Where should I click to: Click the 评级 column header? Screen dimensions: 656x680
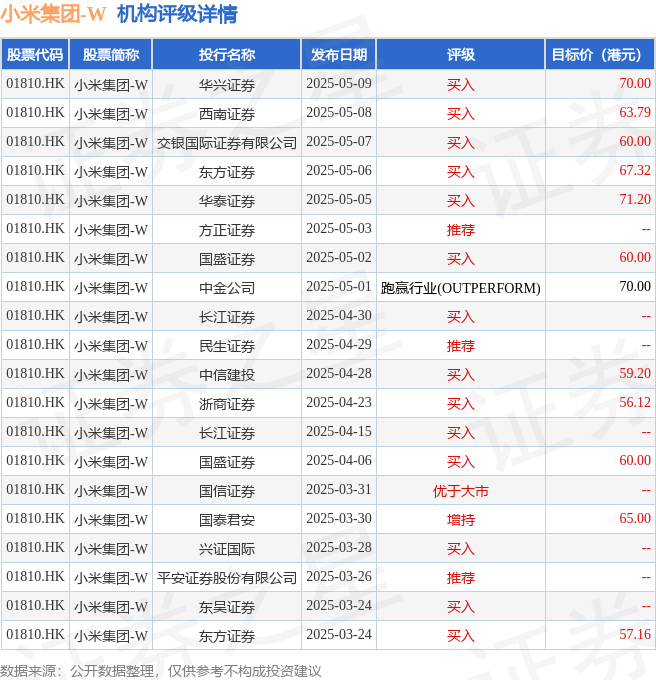point(460,54)
